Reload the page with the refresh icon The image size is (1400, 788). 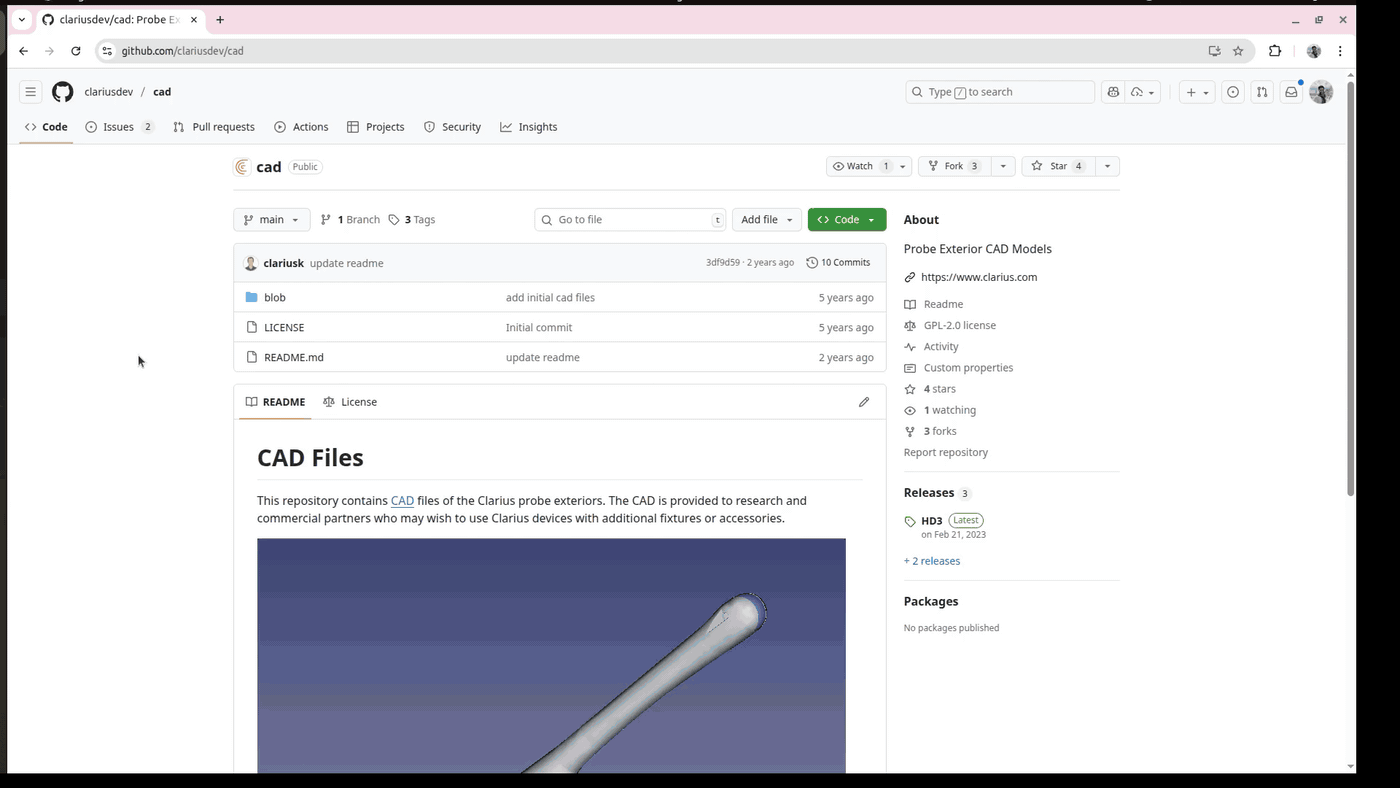(x=76, y=51)
